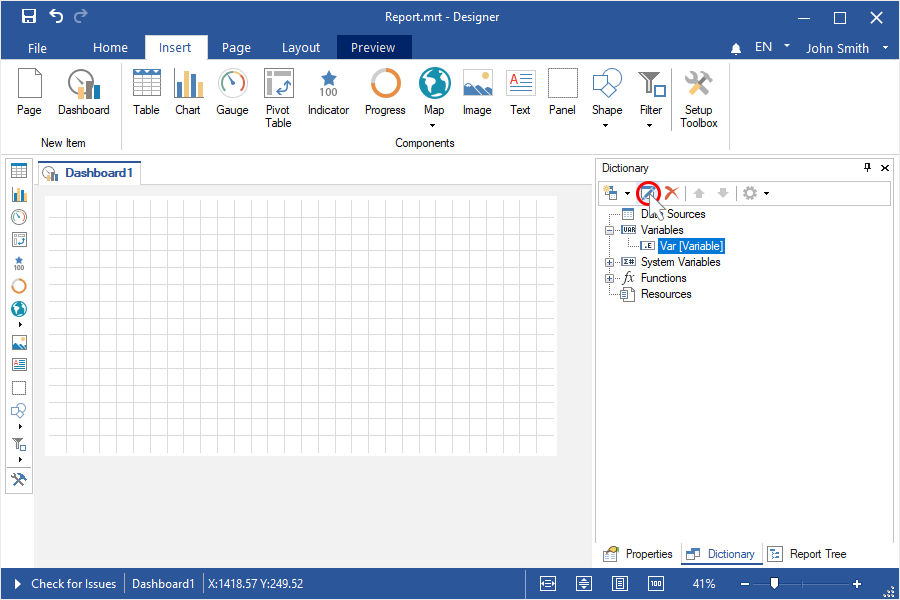Select the shape tool in the left toolbox
Image resolution: width=900 pixels, height=600 pixels.
coord(19,411)
